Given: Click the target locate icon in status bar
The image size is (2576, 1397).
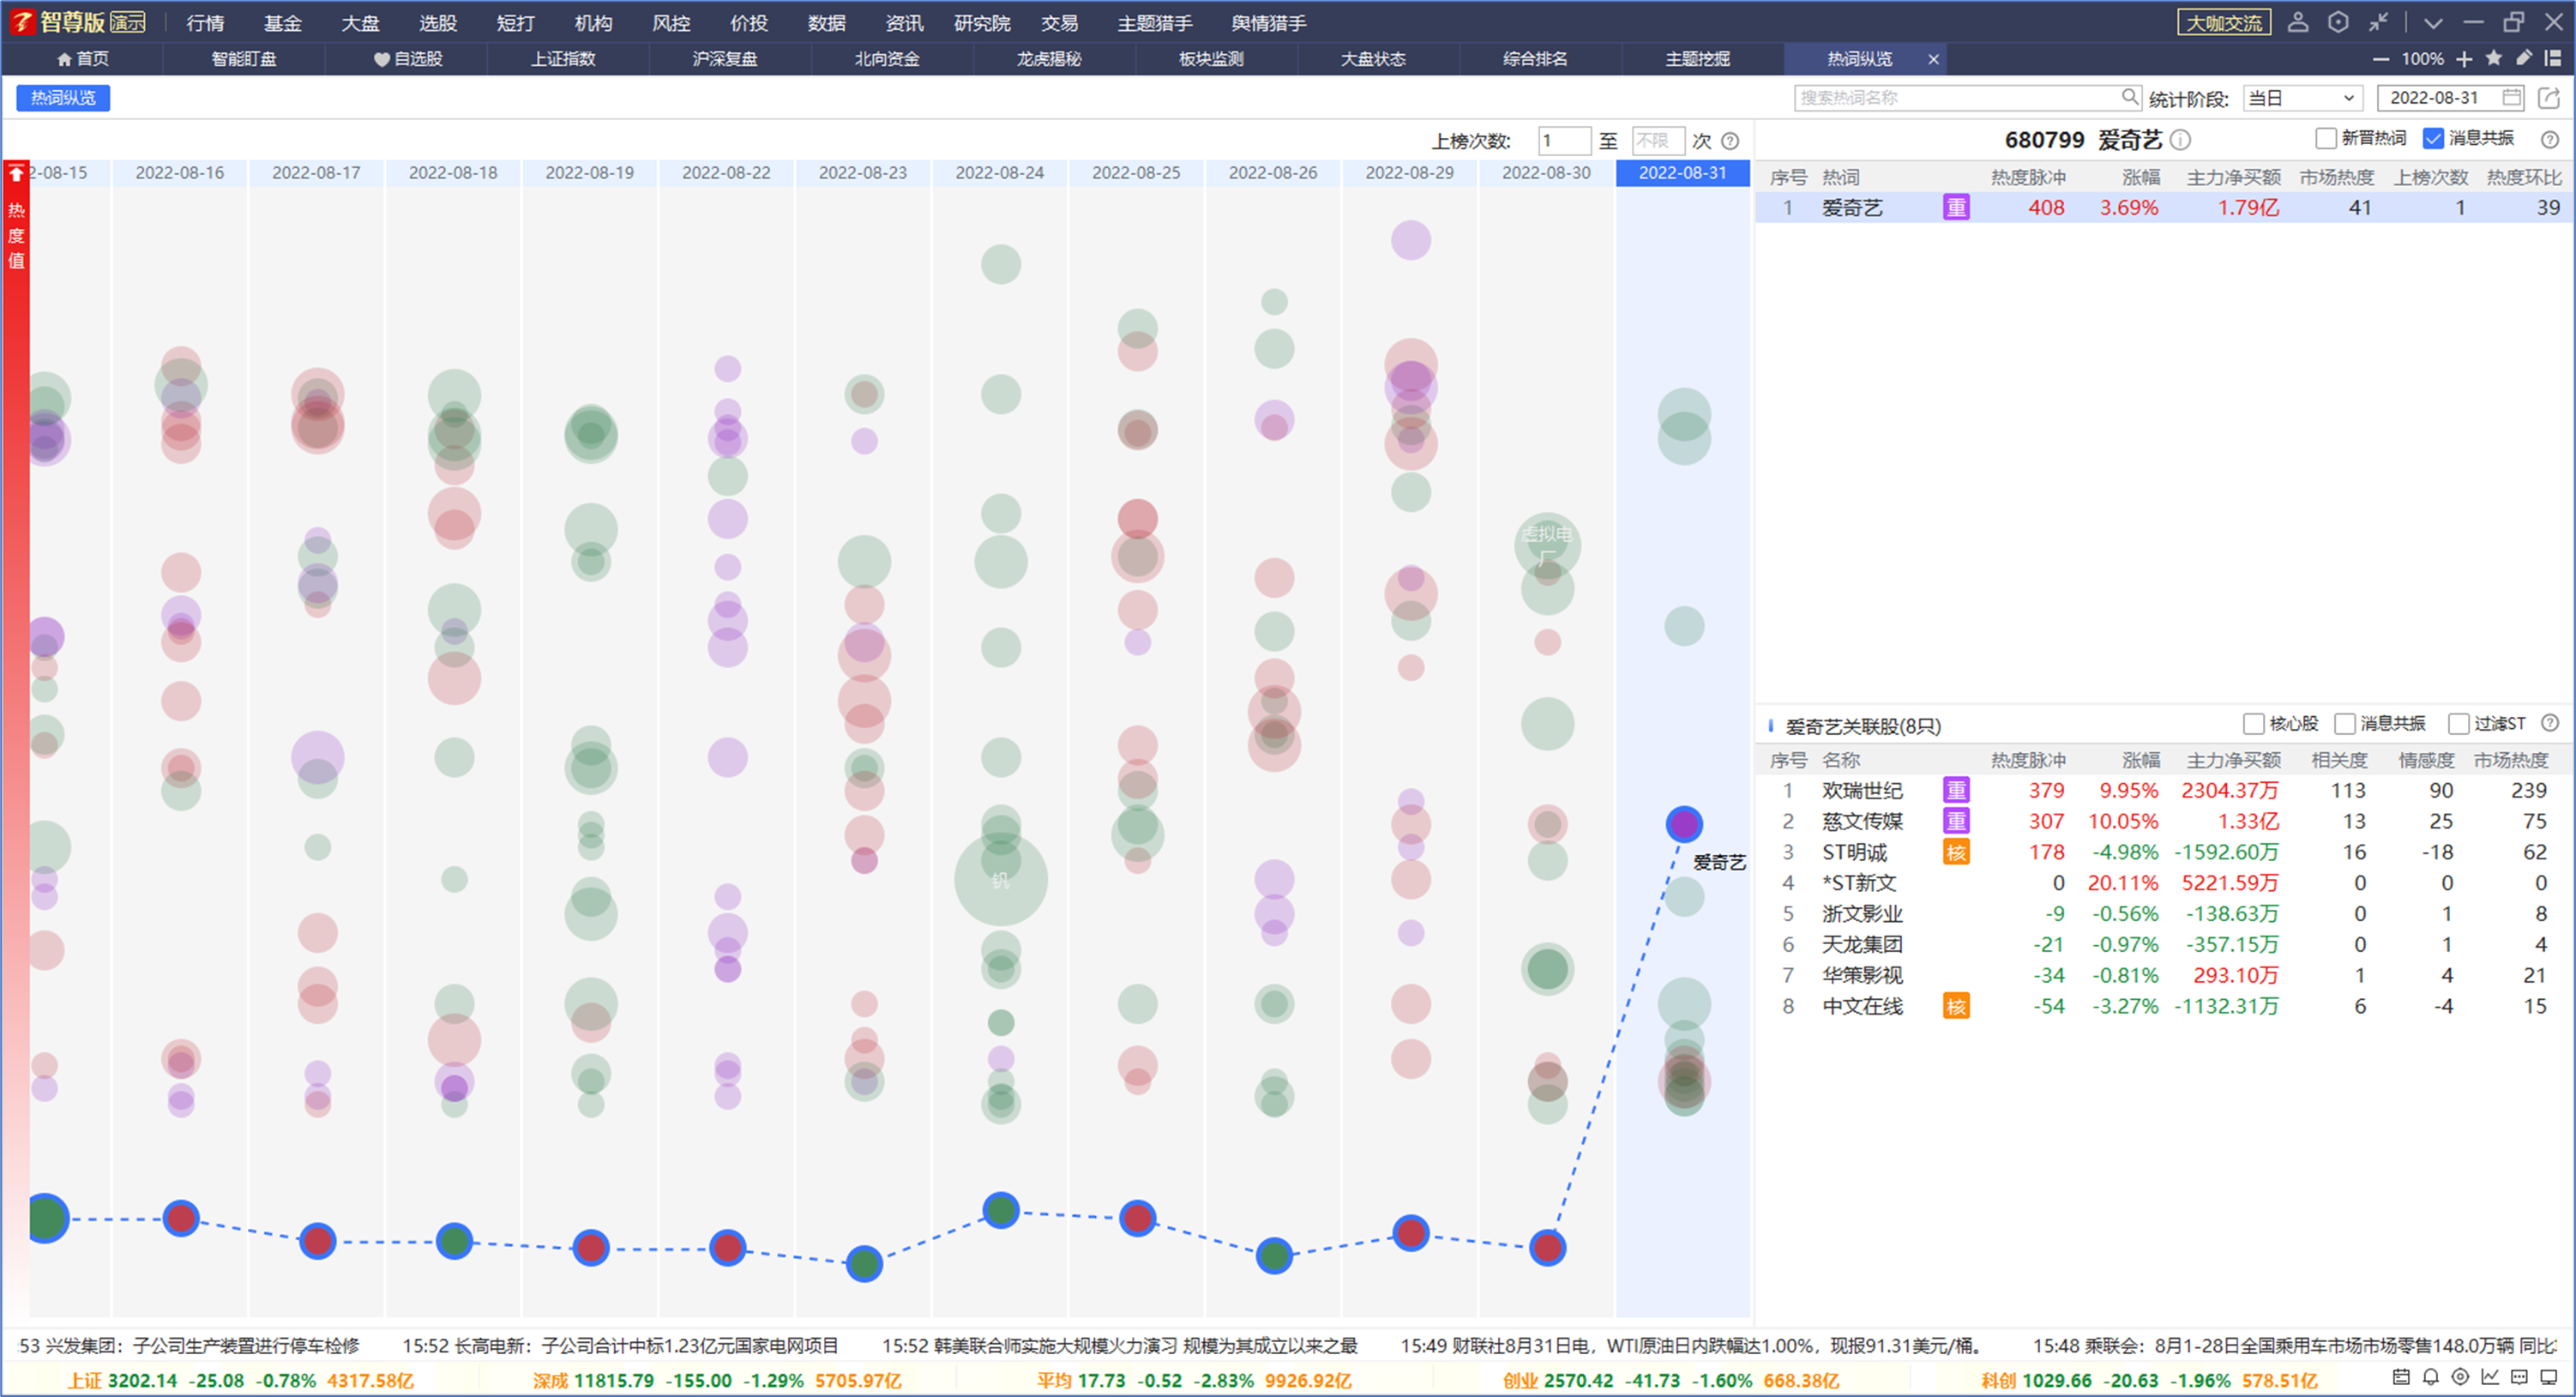Looking at the screenshot, I should (2461, 1377).
